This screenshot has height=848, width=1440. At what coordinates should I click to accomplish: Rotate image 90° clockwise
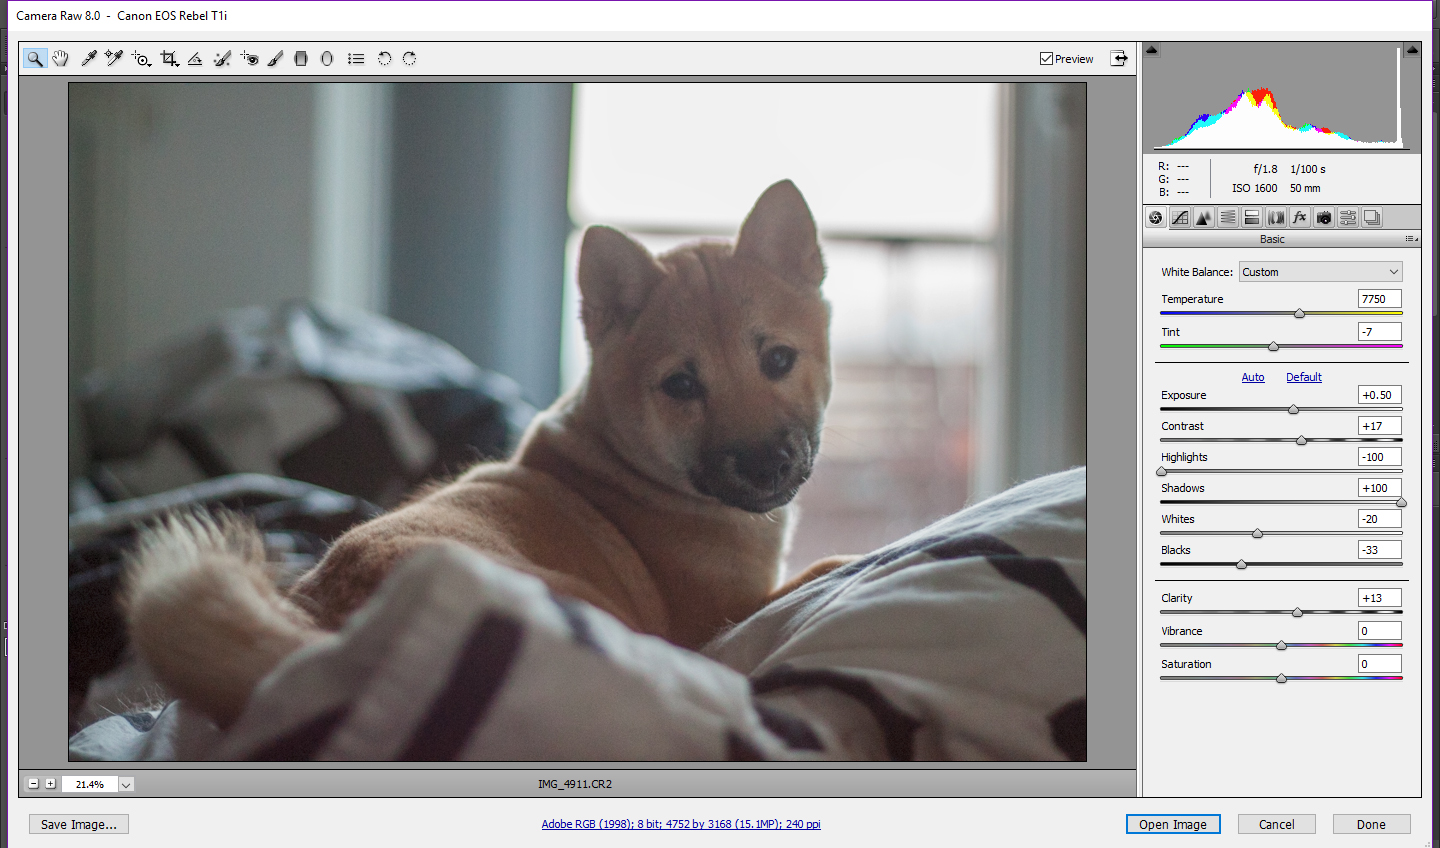click(409, 59)
